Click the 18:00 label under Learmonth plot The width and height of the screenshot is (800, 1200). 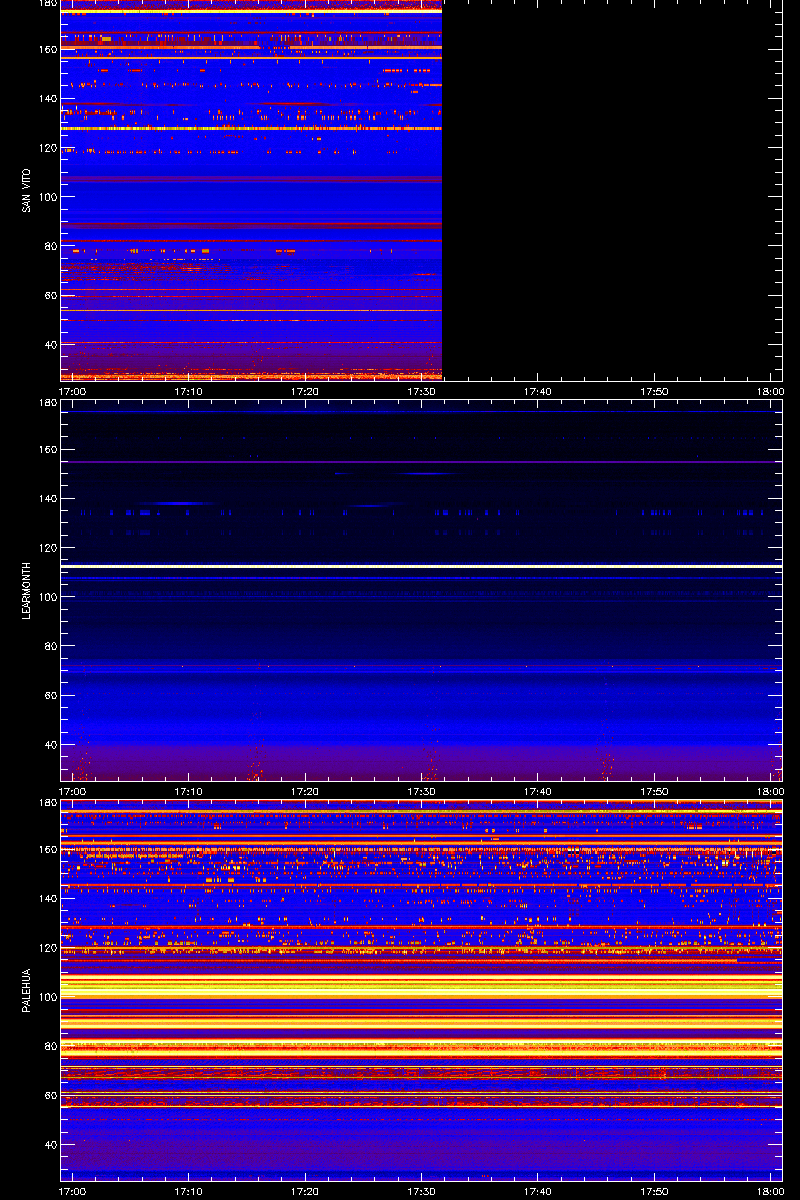point(770,791)
